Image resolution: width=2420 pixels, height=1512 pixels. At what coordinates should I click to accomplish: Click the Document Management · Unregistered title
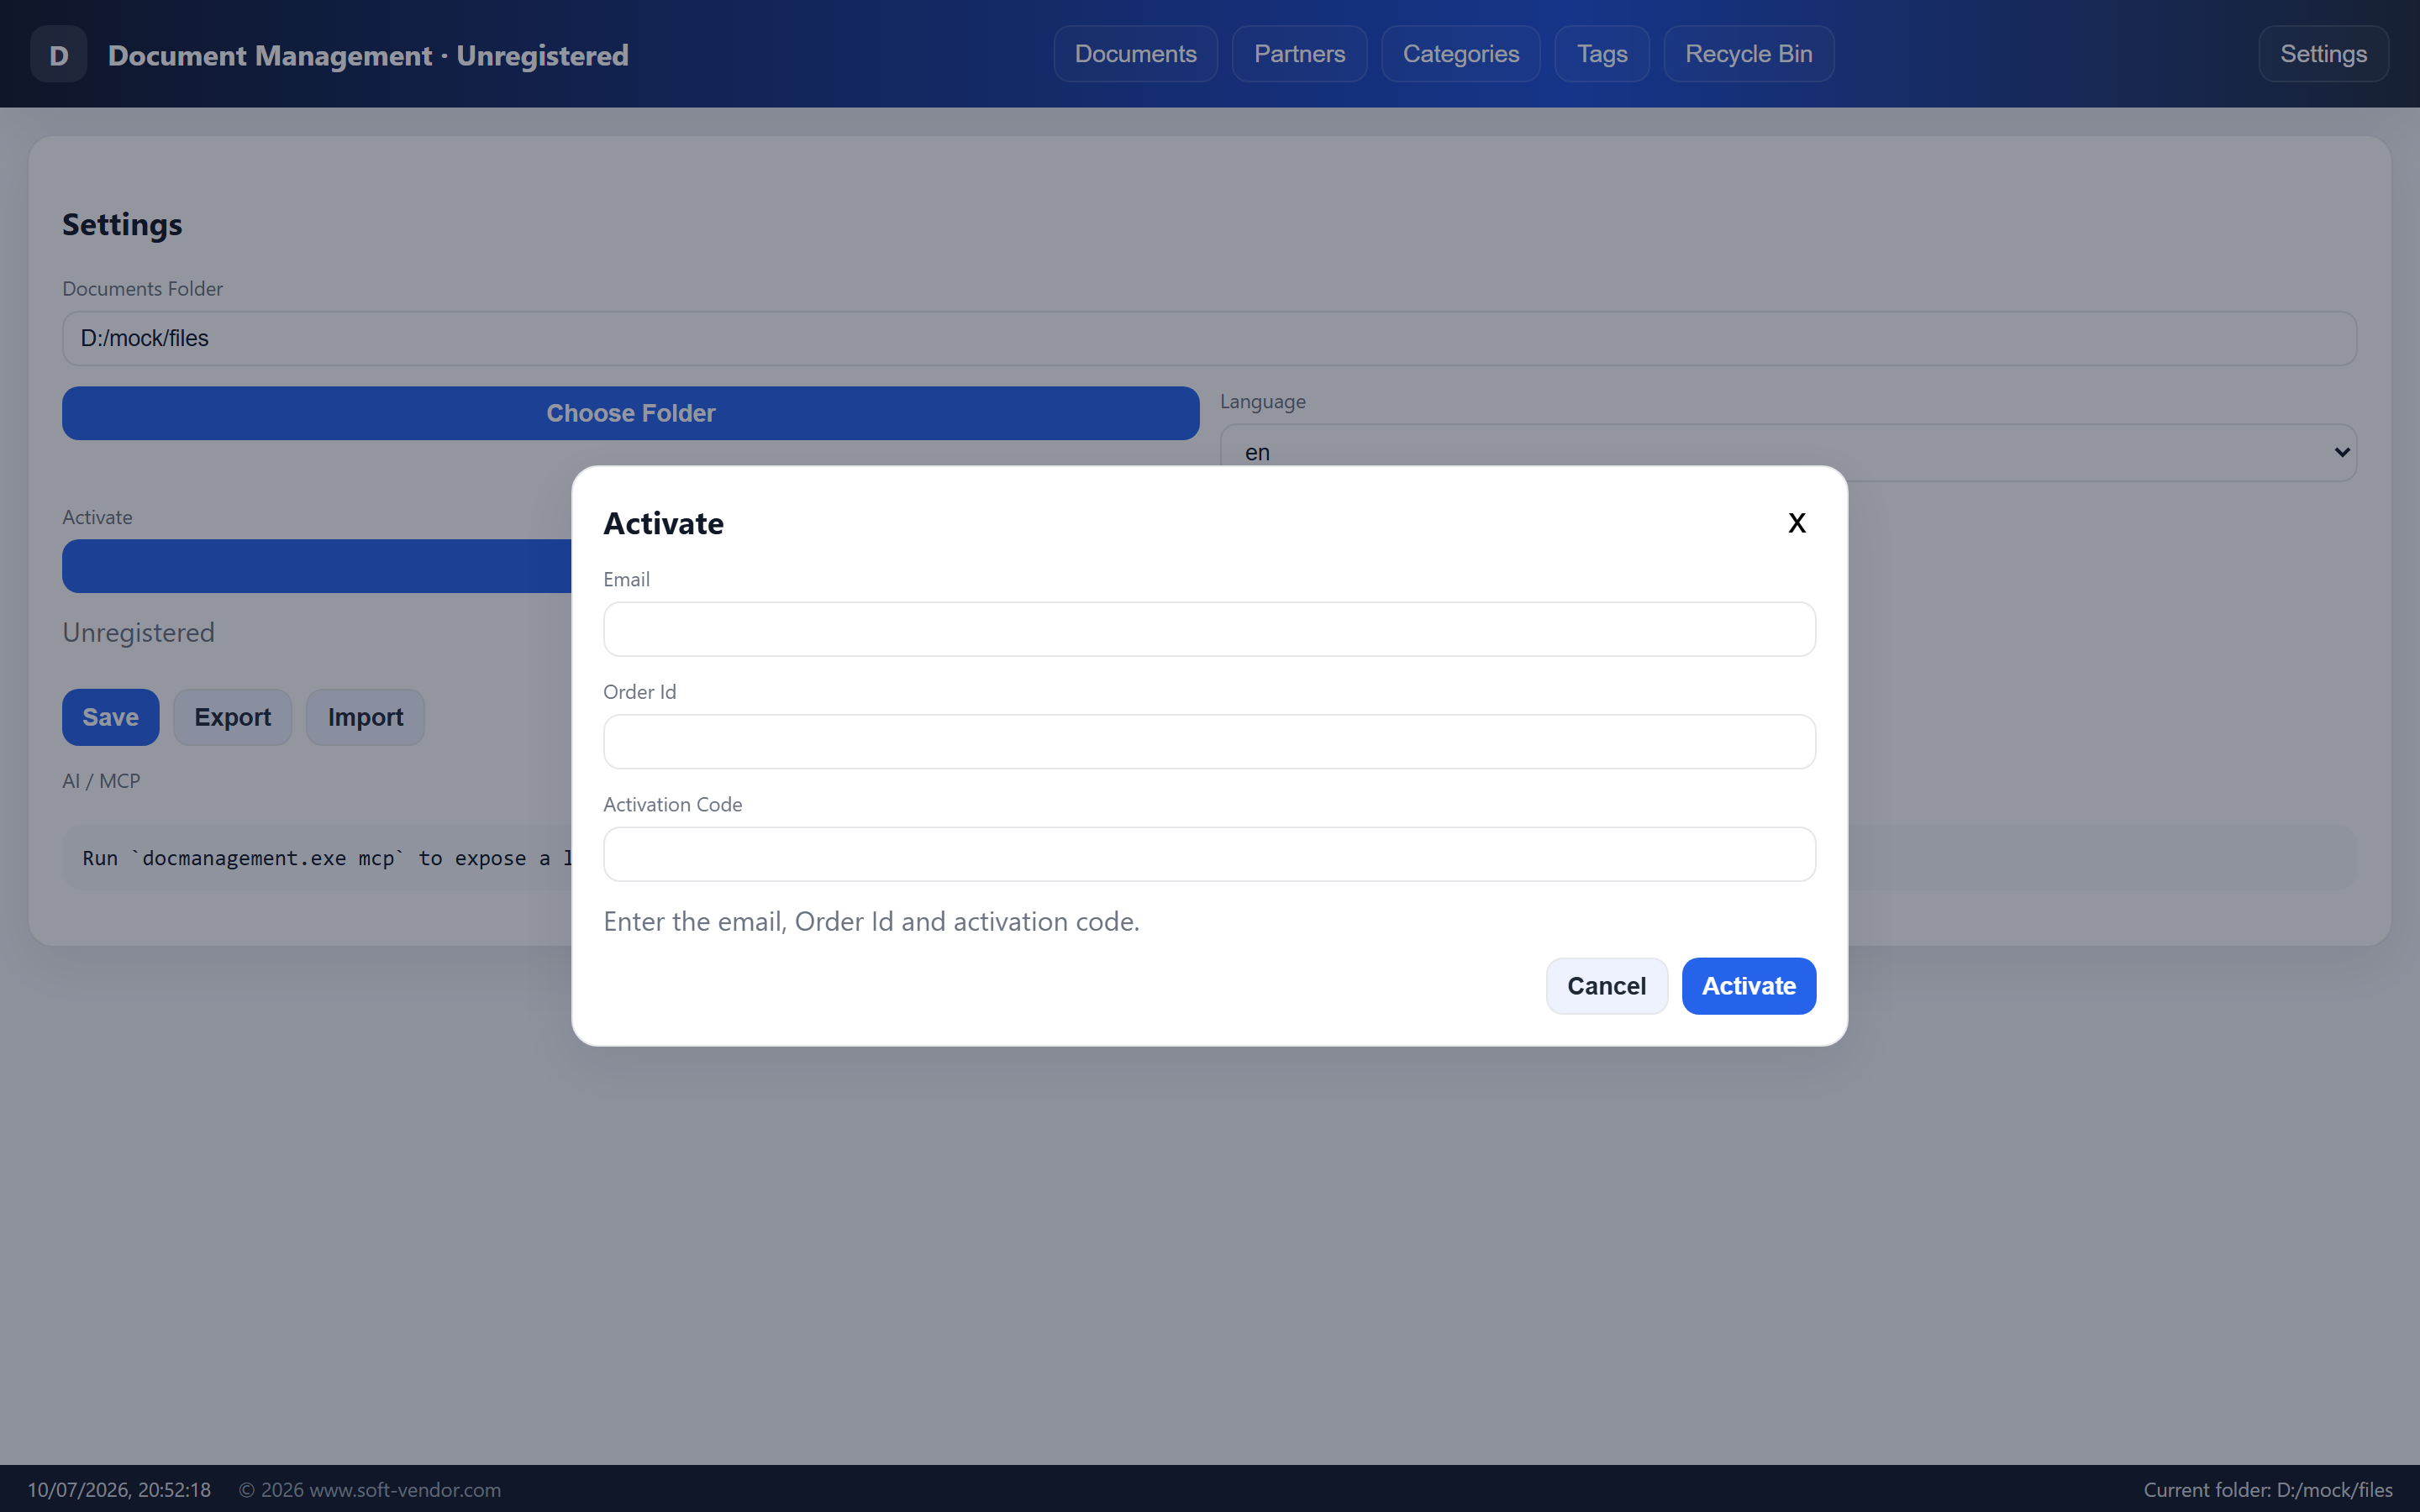point(368,55)
